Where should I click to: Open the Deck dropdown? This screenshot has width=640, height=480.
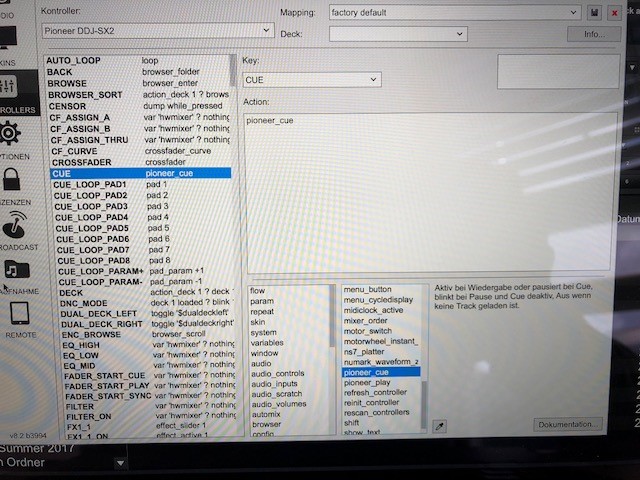[x=398, y=34]
